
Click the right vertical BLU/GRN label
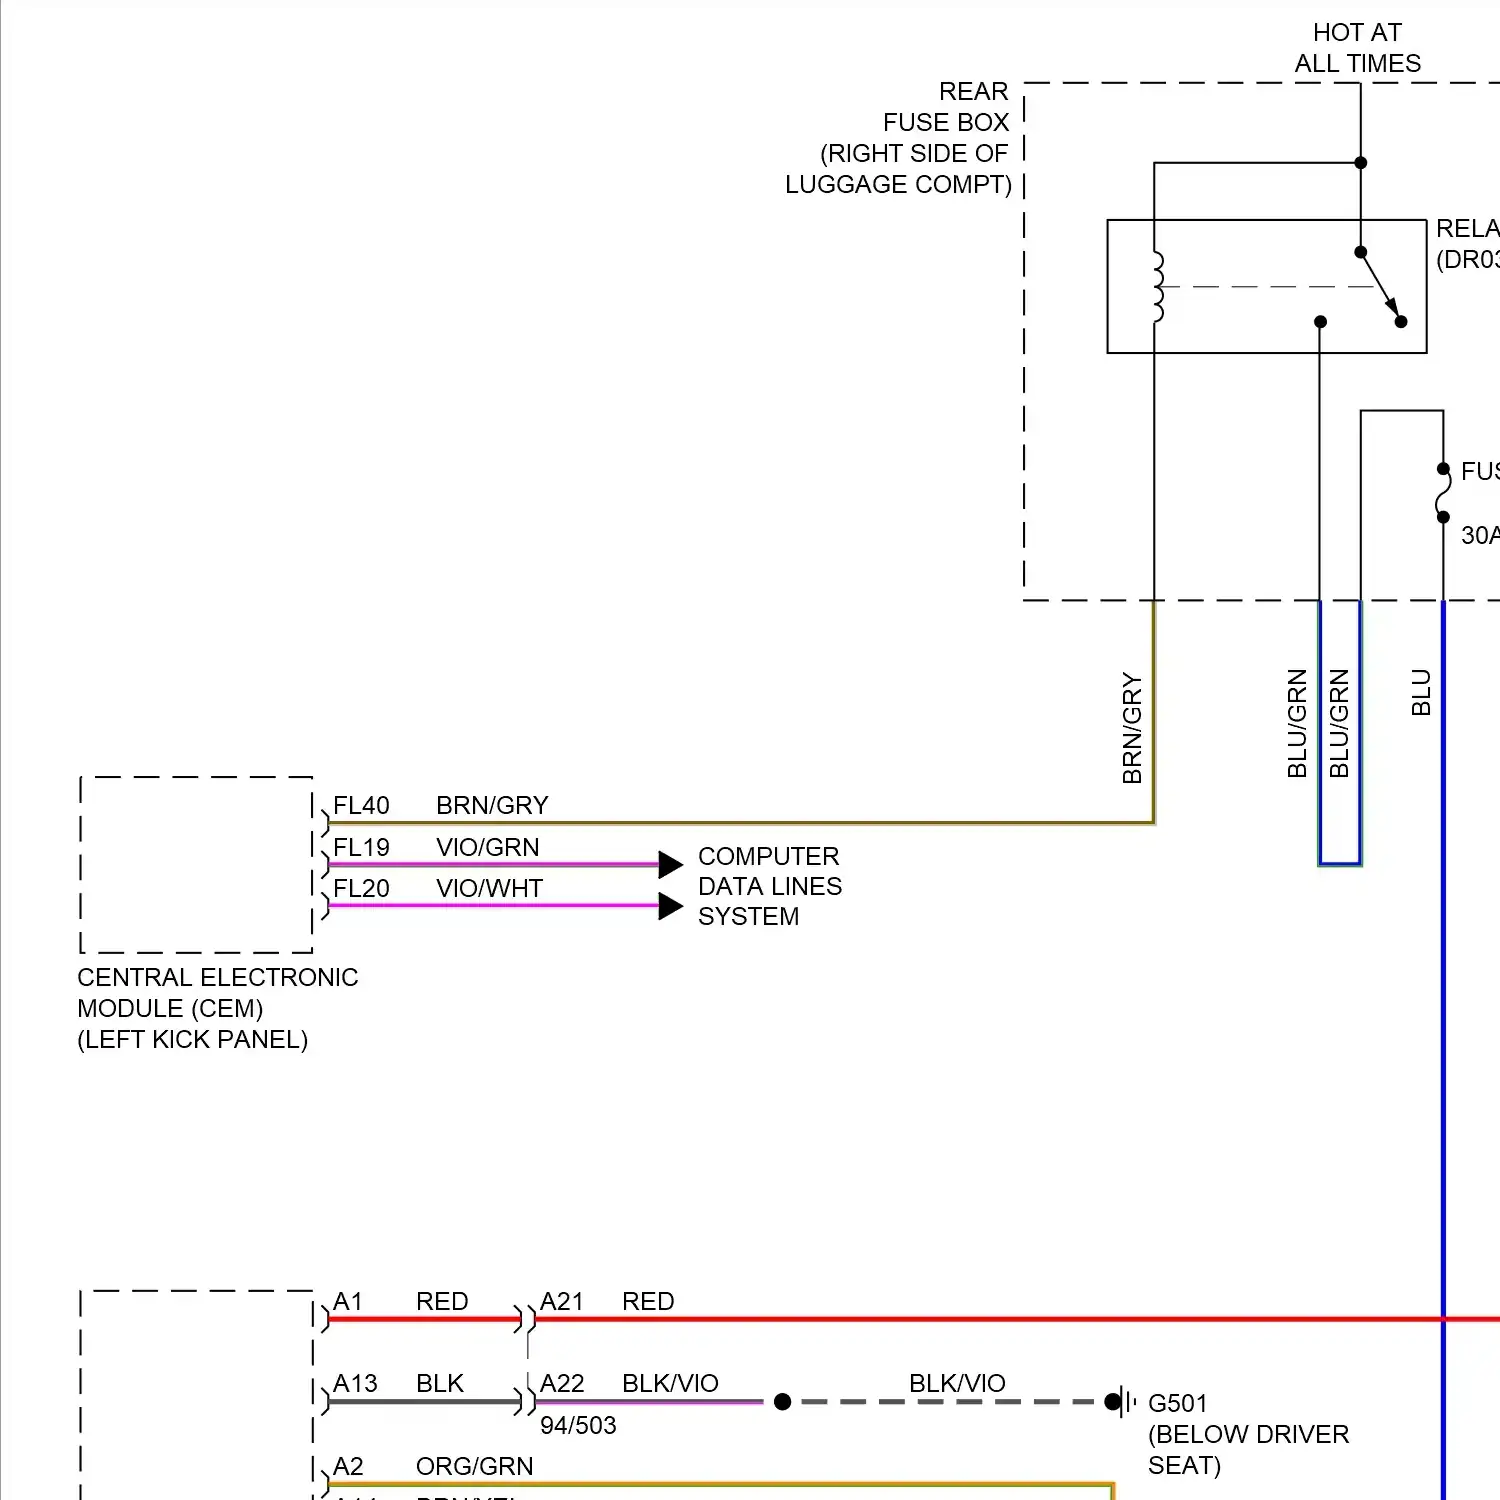[1339, 723]
